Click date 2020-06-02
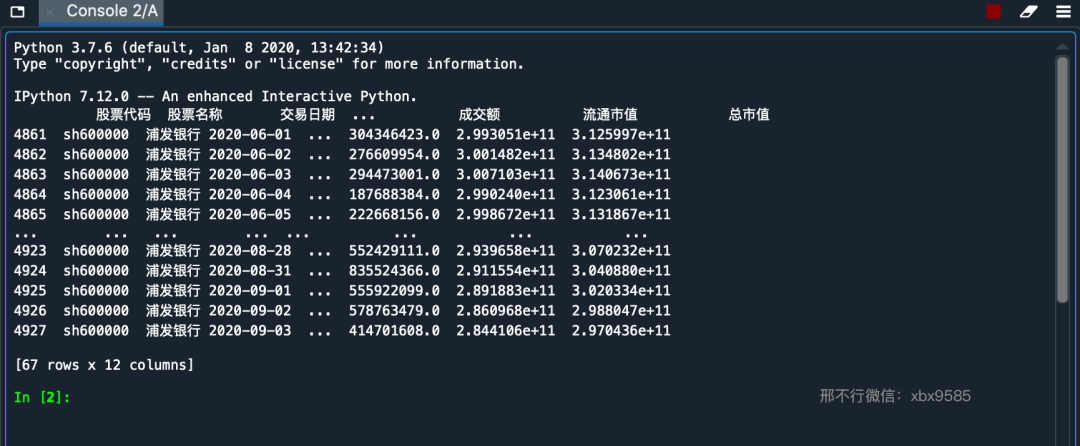The image size is (1080, 446). [x=250, y=155]
